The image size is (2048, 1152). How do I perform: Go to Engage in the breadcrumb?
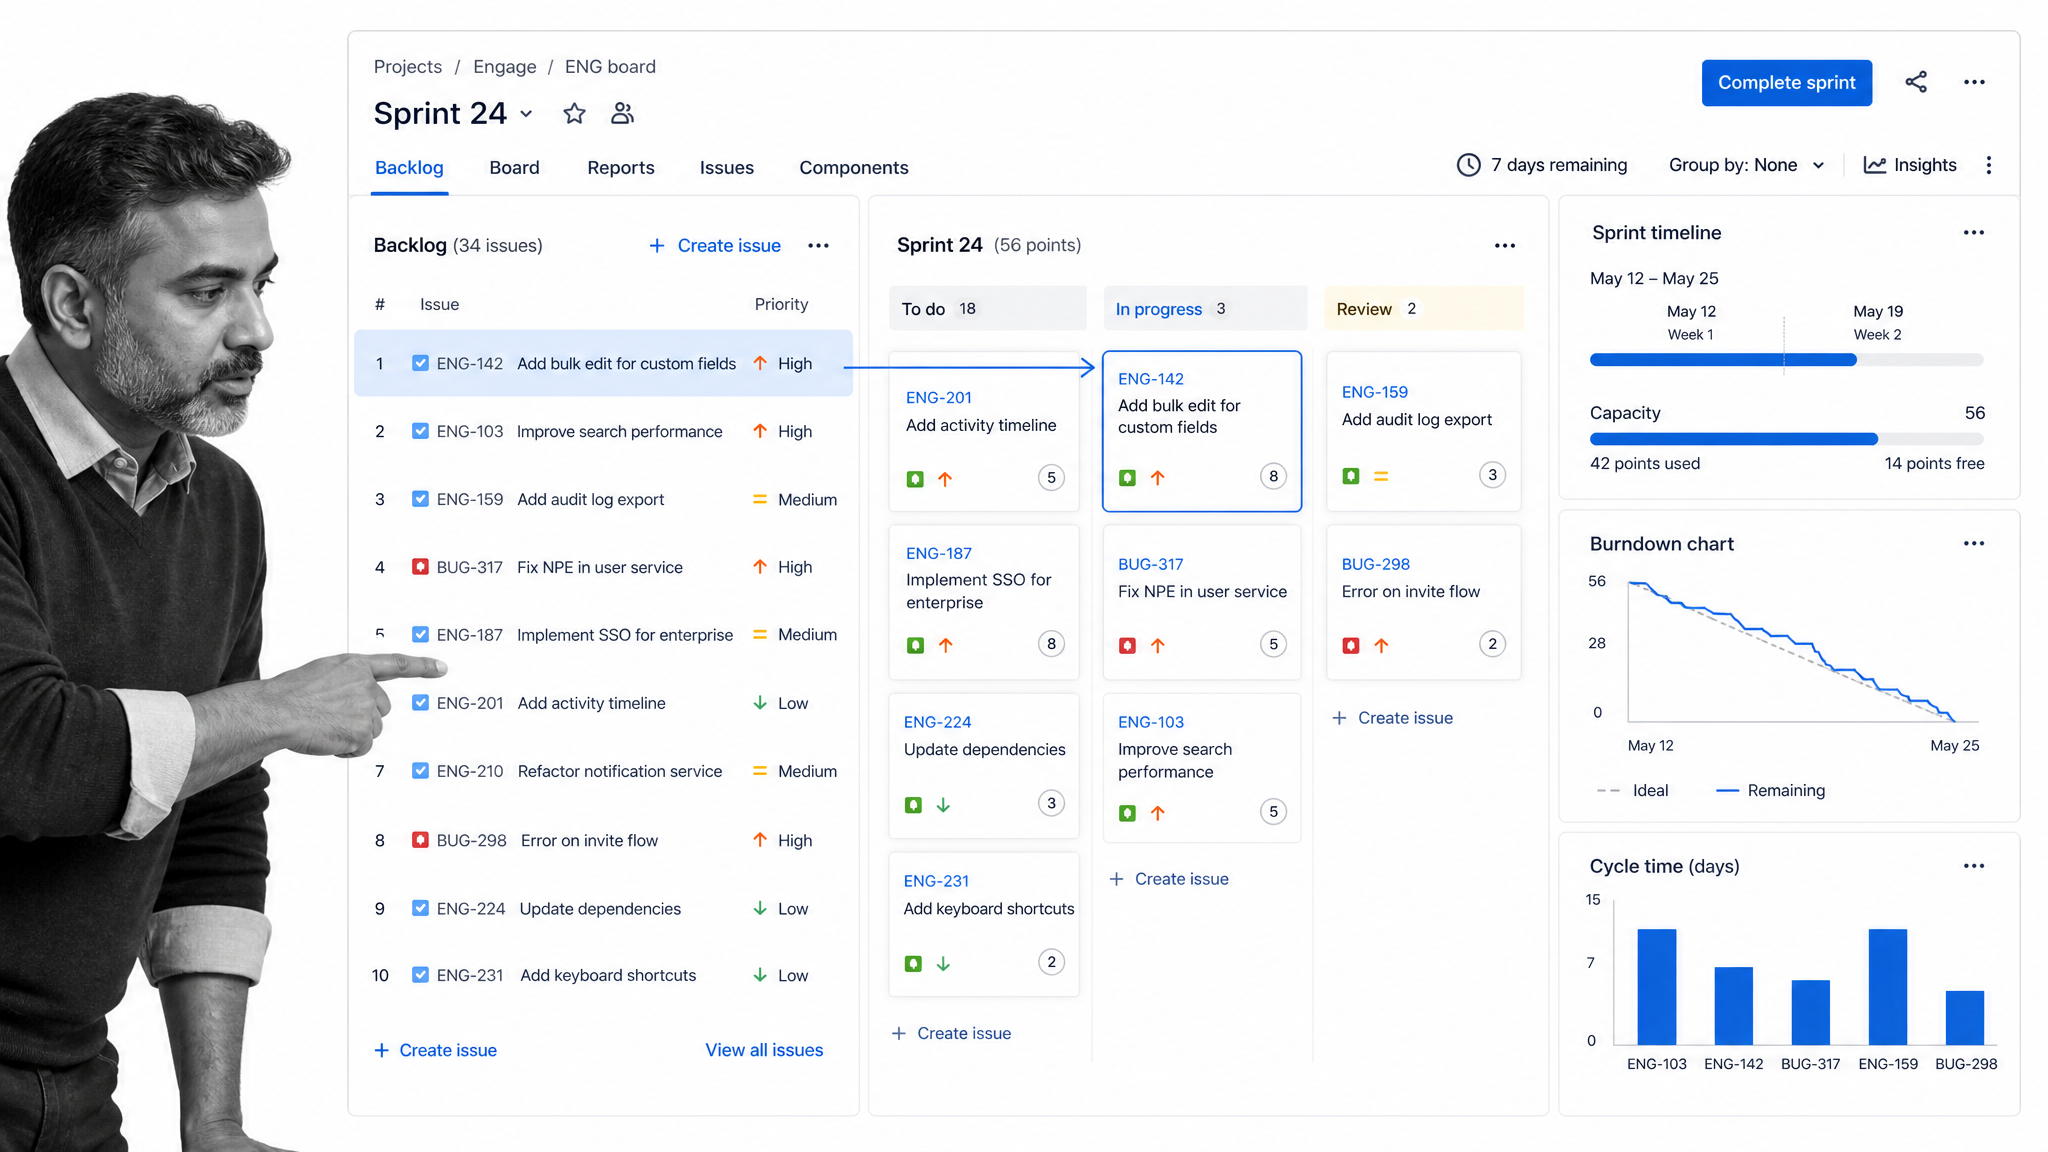pos(505,67)
